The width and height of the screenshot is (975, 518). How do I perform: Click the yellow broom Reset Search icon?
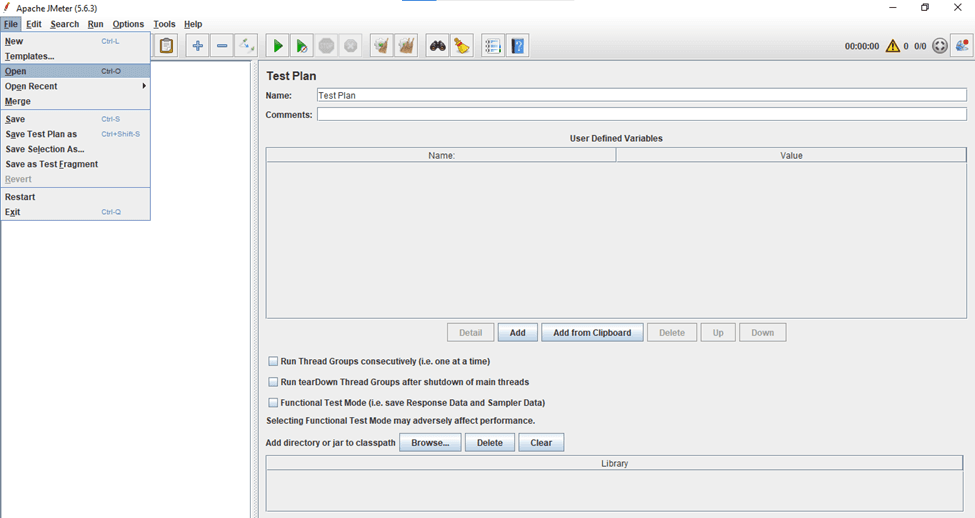point(461,45)
